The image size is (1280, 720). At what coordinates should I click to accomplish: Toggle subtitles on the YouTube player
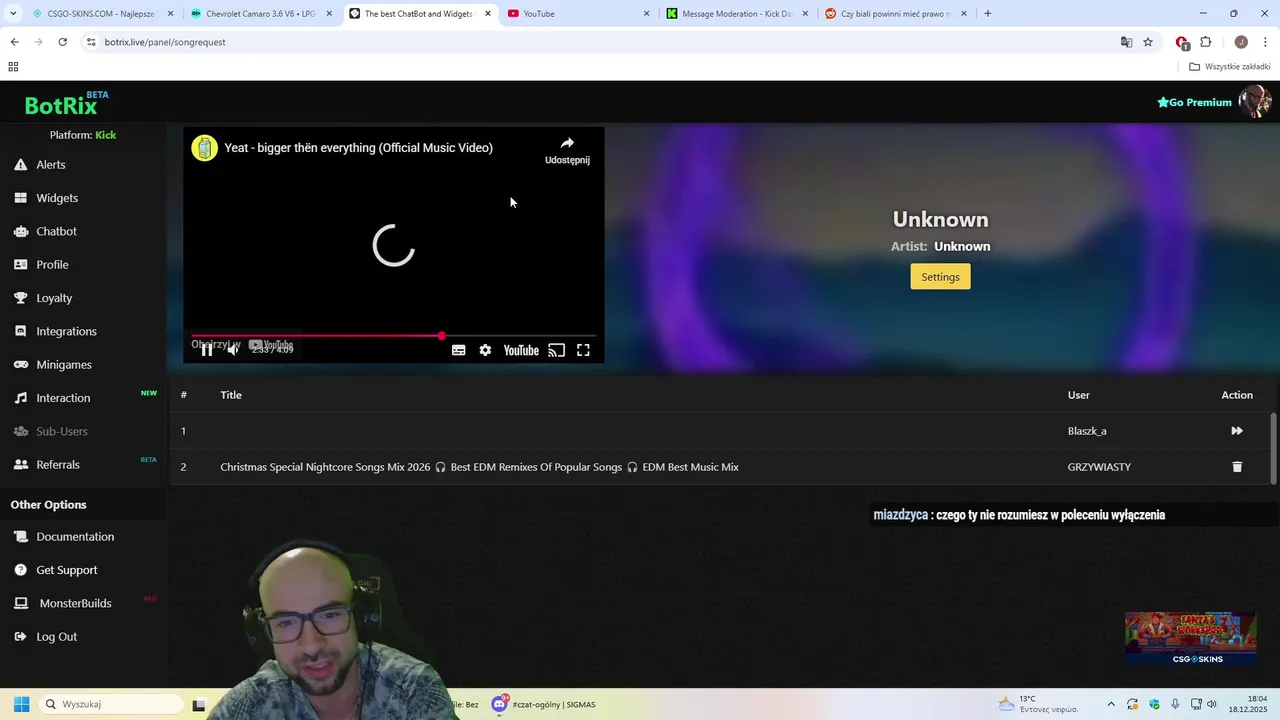(458, 350)
